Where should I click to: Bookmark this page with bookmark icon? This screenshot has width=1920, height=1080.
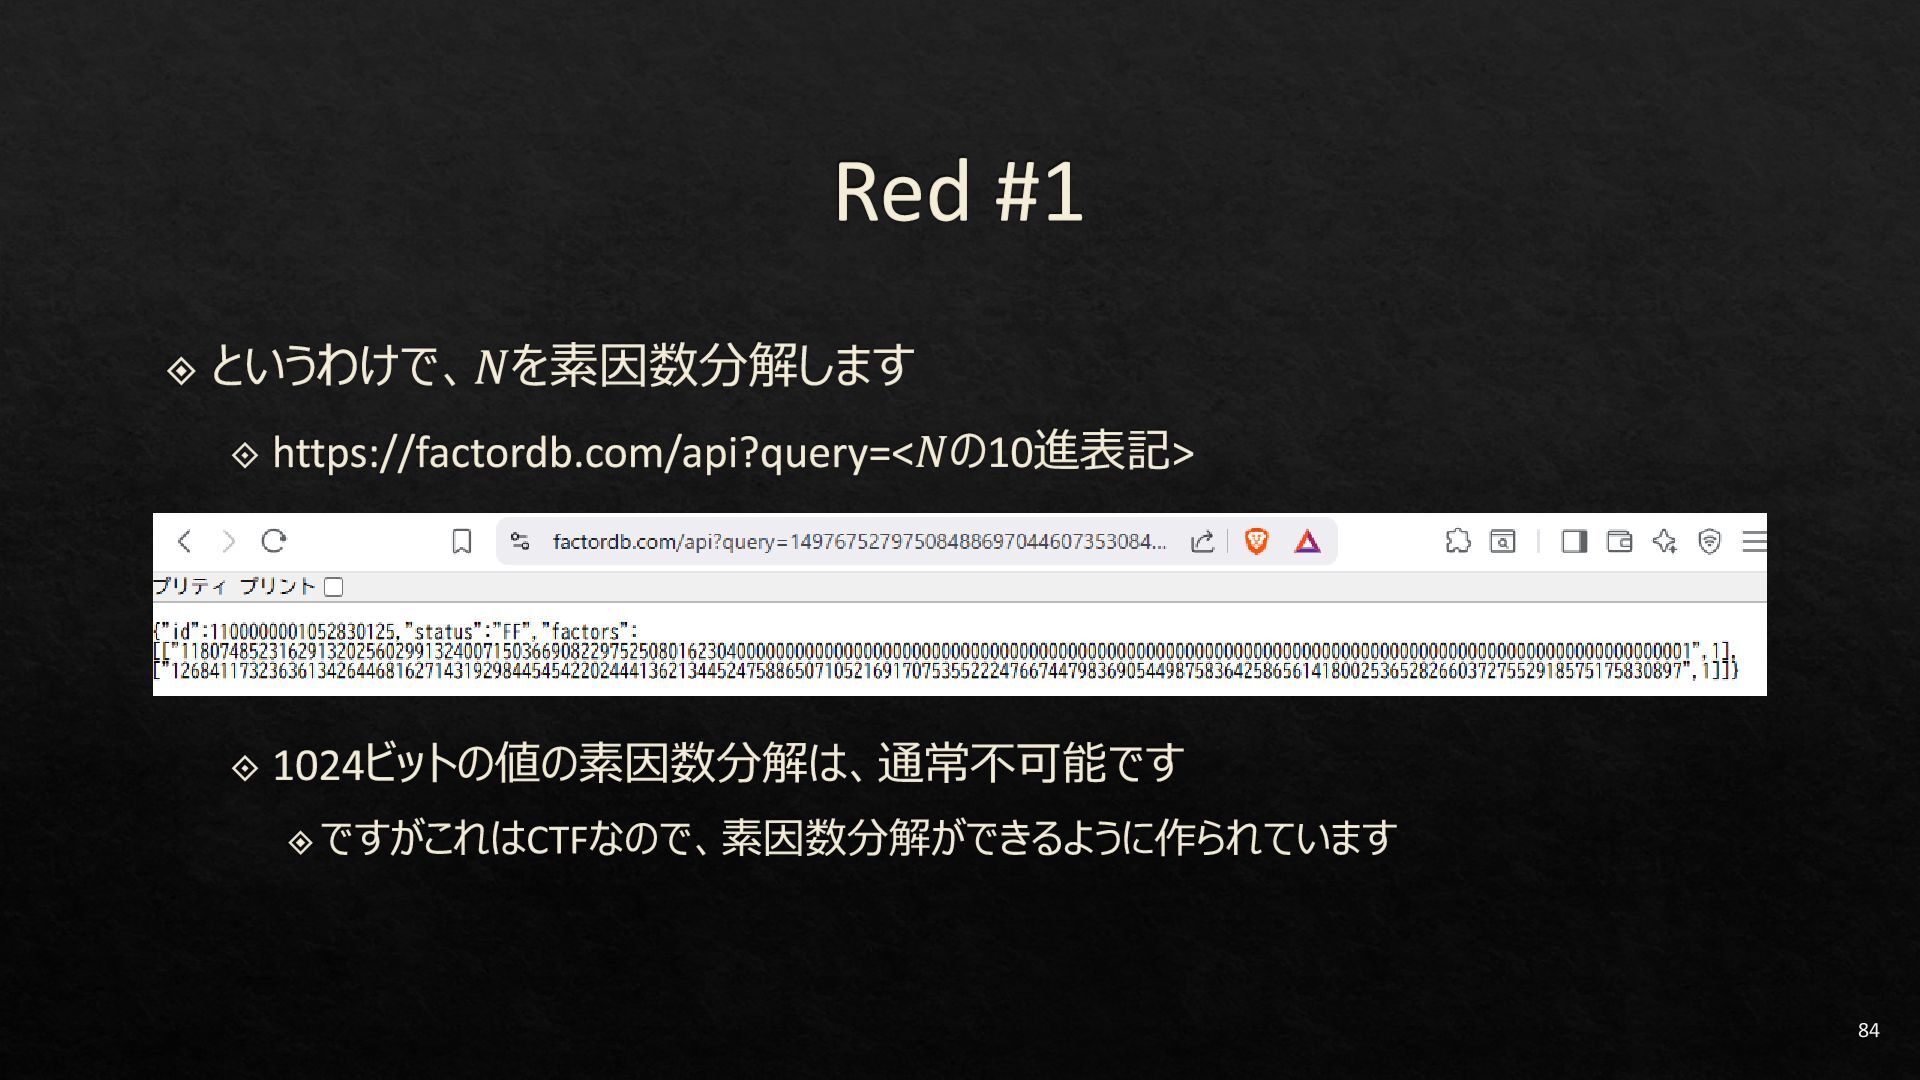pyautogui.click(x=461, y=541)
